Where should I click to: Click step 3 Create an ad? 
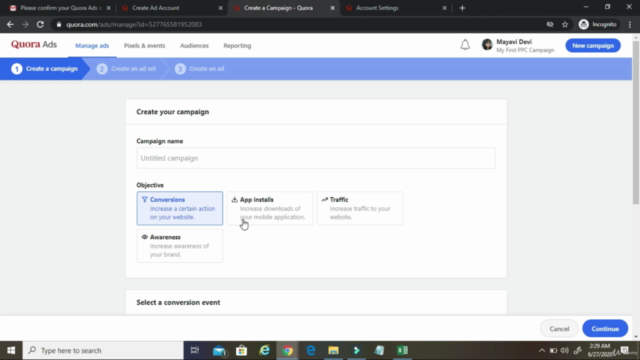coord(200,69)
